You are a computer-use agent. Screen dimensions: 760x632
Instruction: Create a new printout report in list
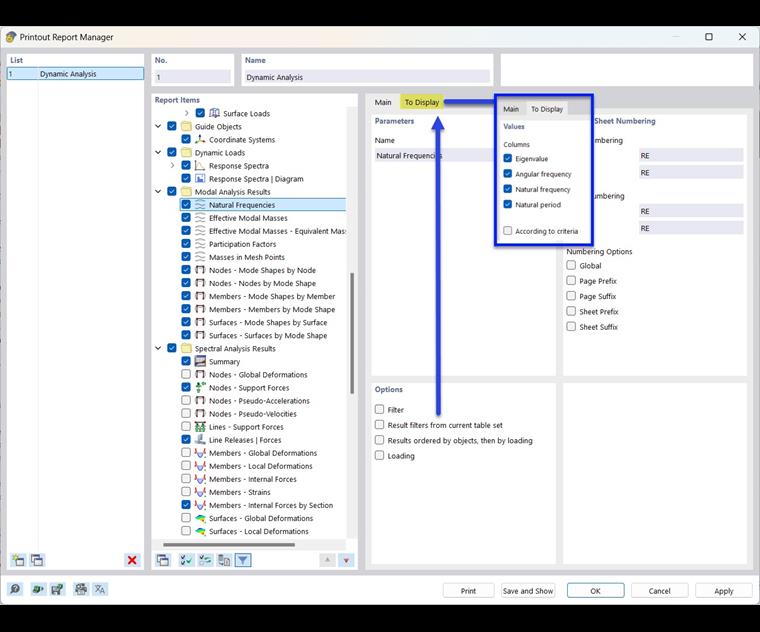coord(18,560)
